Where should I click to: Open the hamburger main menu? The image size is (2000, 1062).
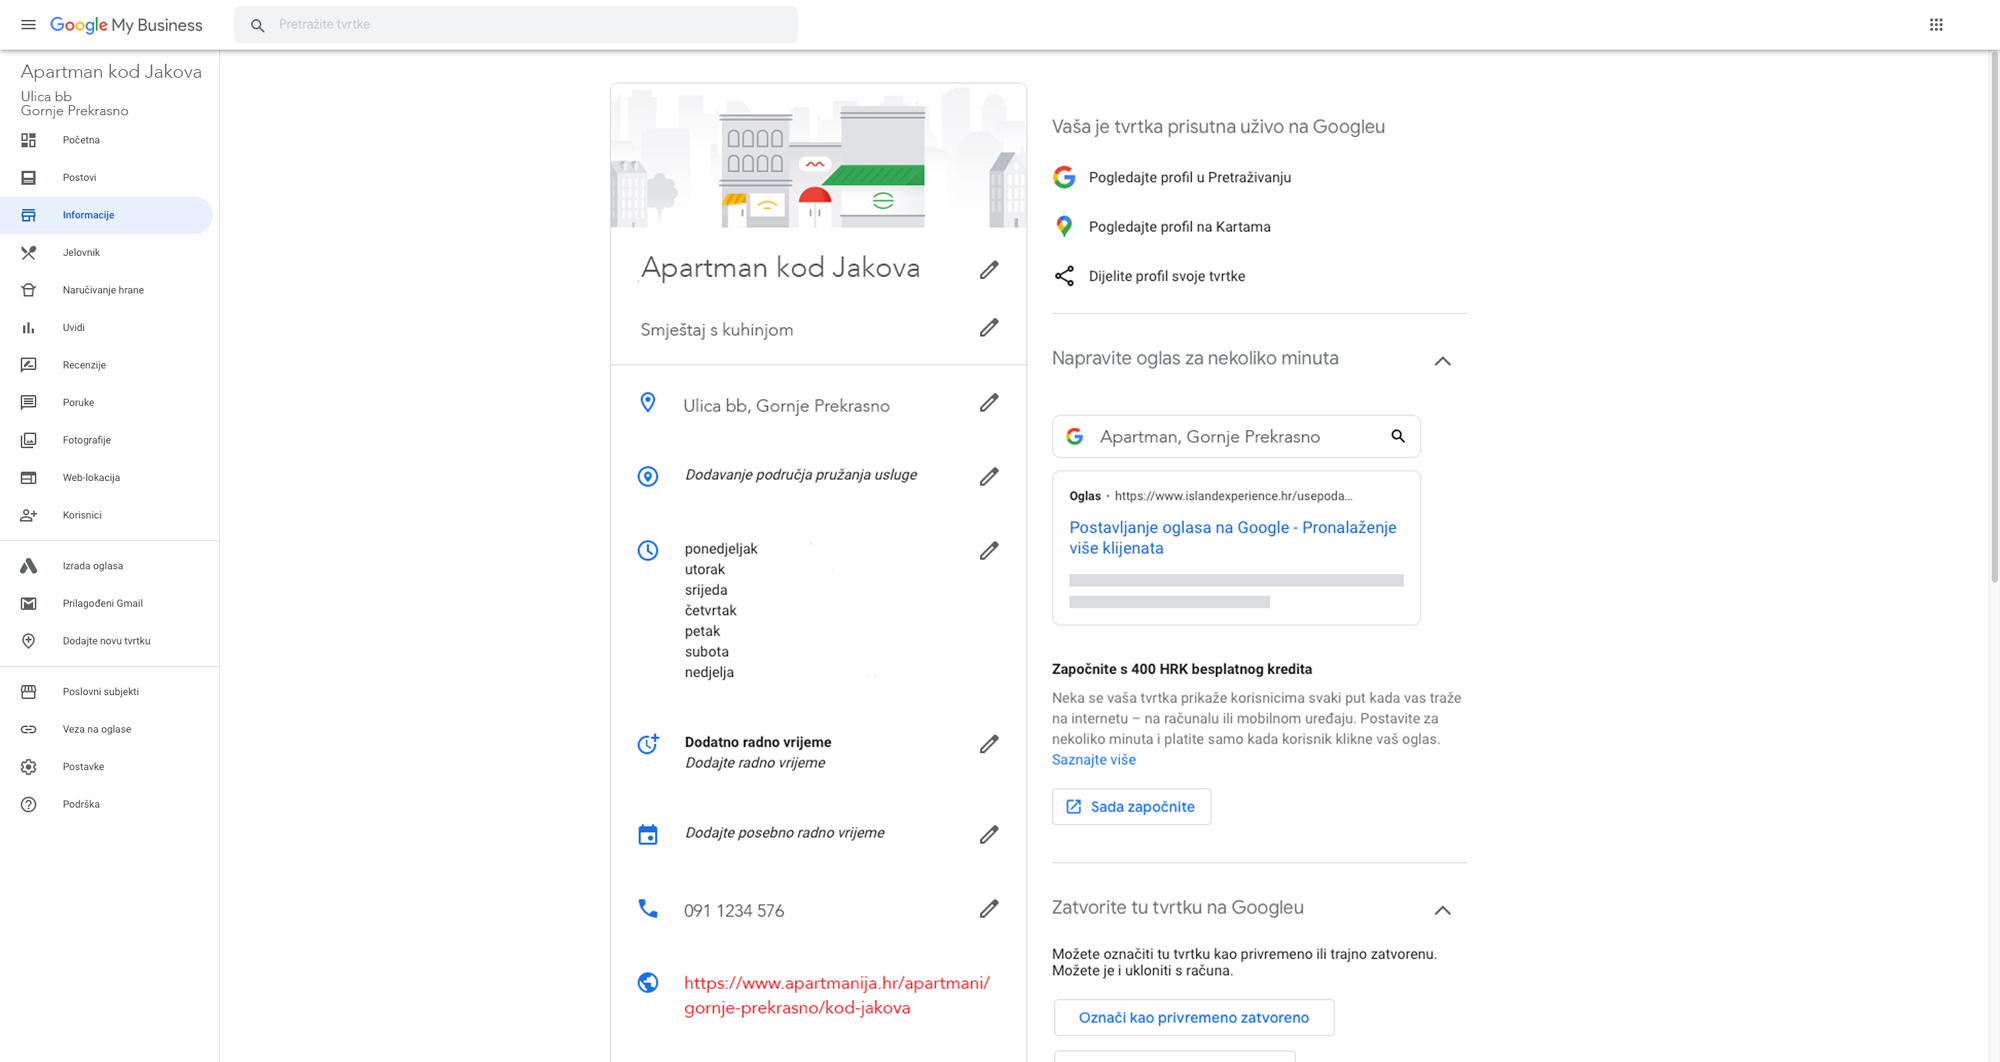tap(28, 25)
